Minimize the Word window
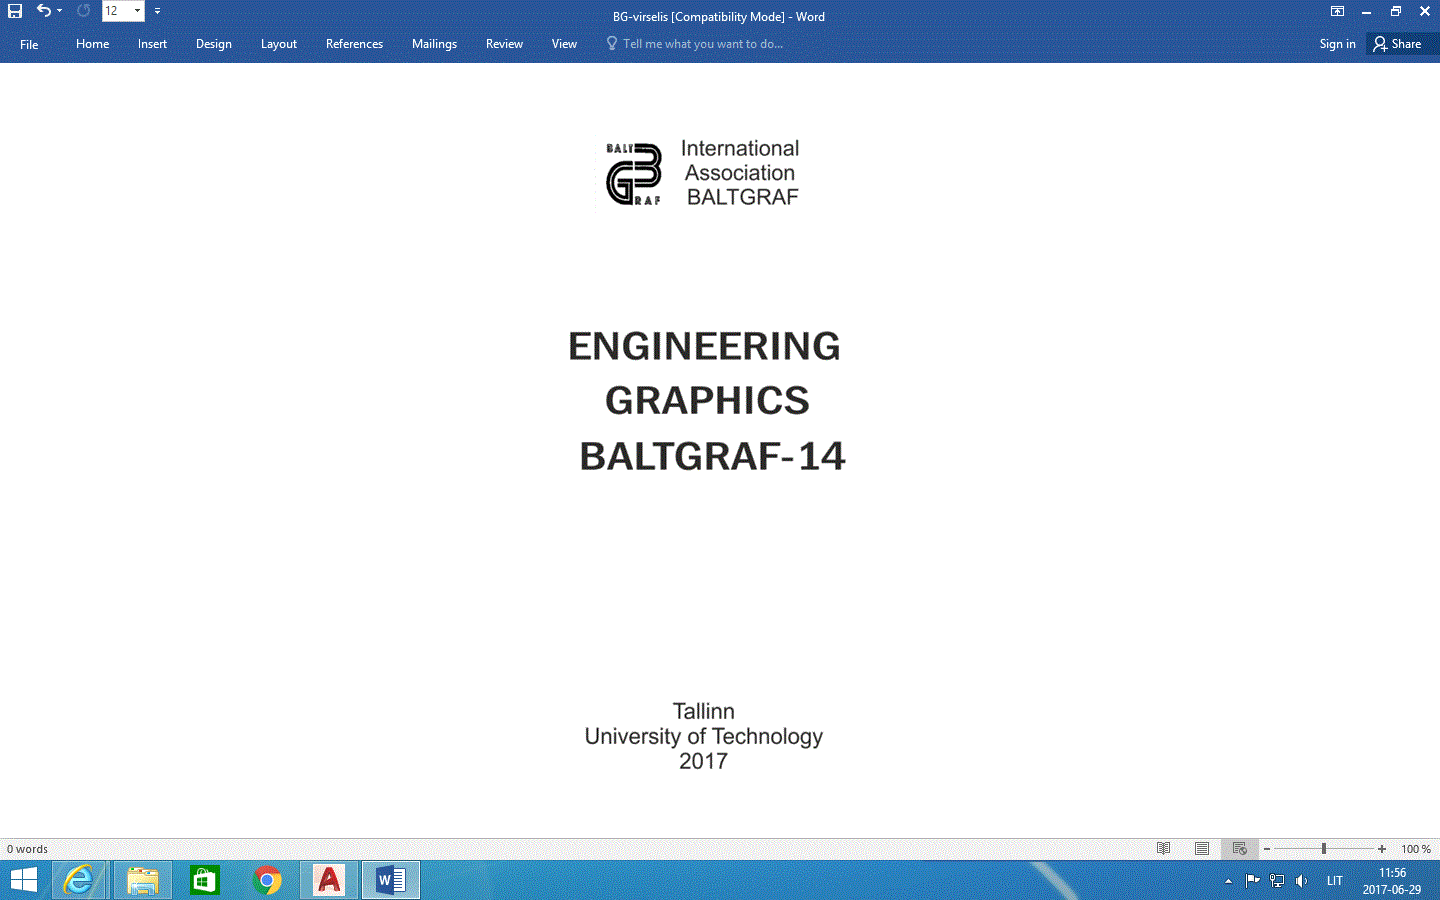Viewport: 1440px width, 900px height. click(1366, 11)
